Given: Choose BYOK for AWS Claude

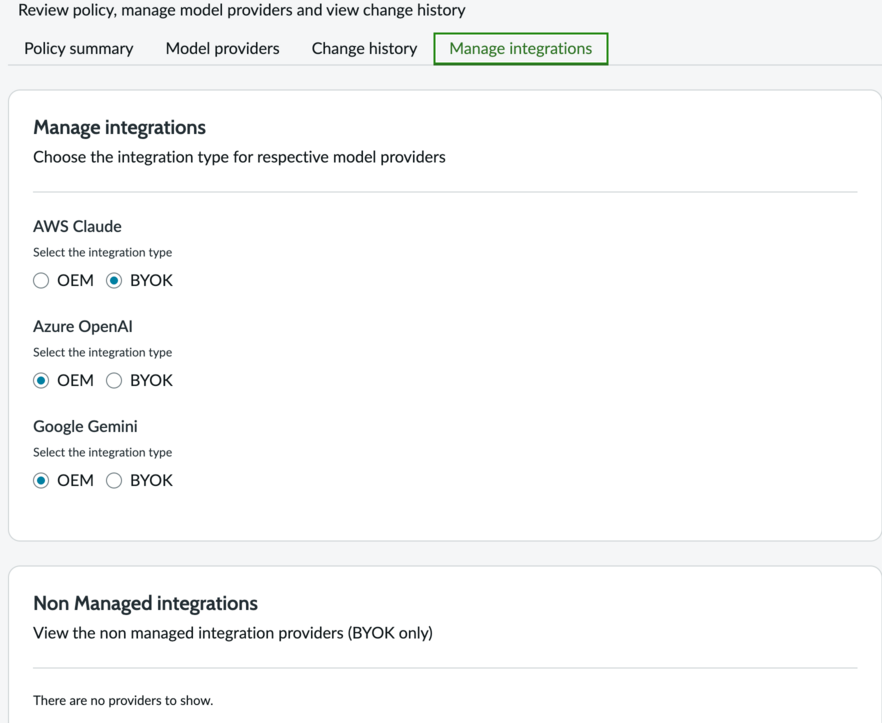Looking at the screenshot, I should coord(114,280).
